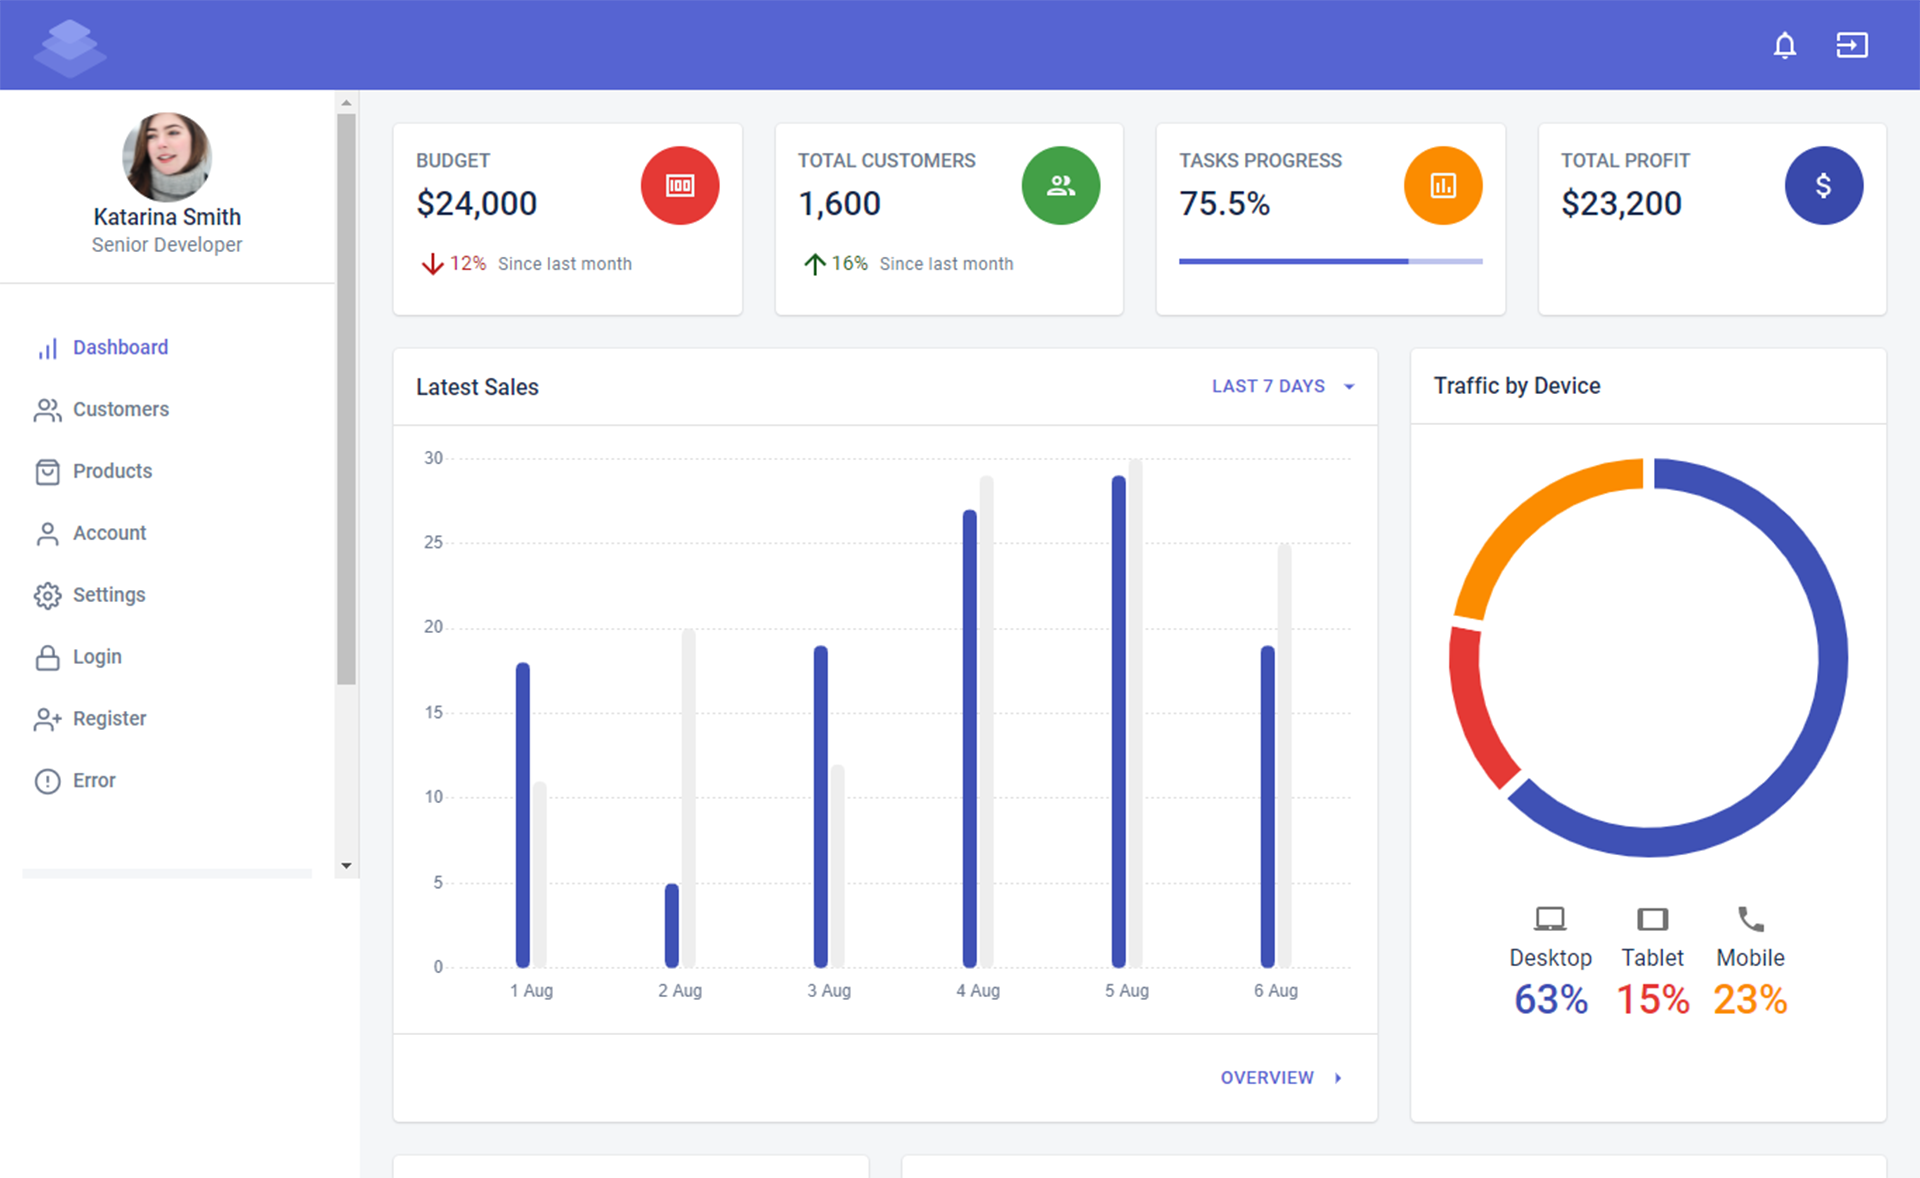Click the Settings gear icon
Screen dimensions: 1920x1178
pyautogui.click(x=47, y=594)
